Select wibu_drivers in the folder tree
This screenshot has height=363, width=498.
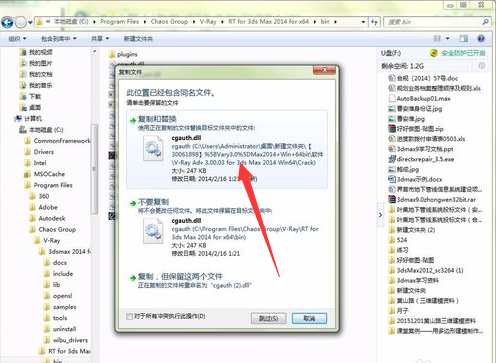click(70, 340)
